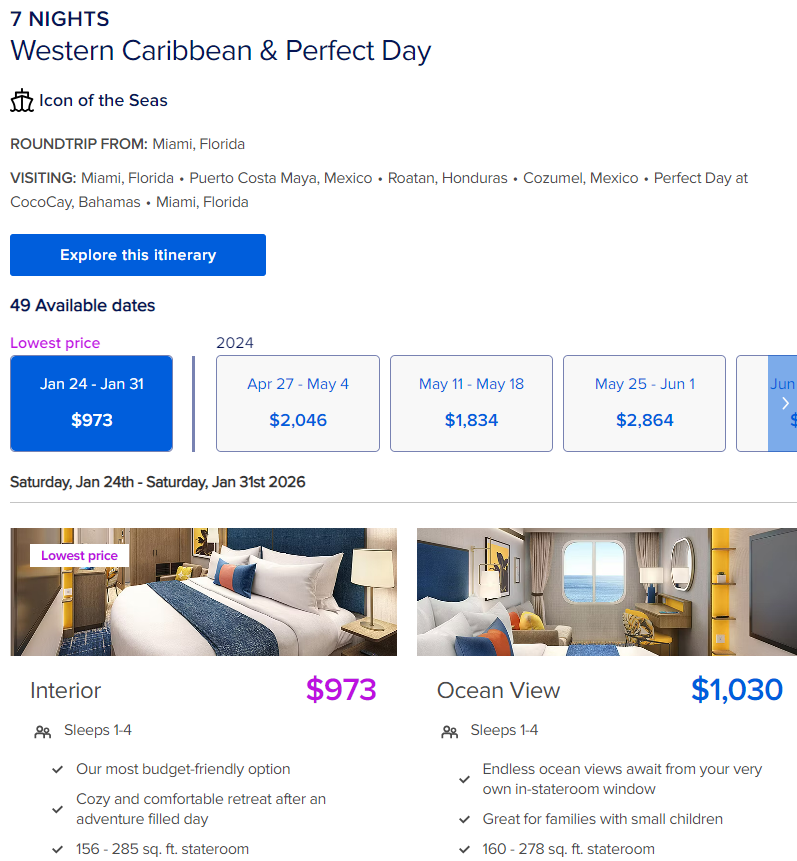The width and height of the screenshot is (797, 861).
Task: Click the Icon of the Seas ship name
Action: coord(103,100)
